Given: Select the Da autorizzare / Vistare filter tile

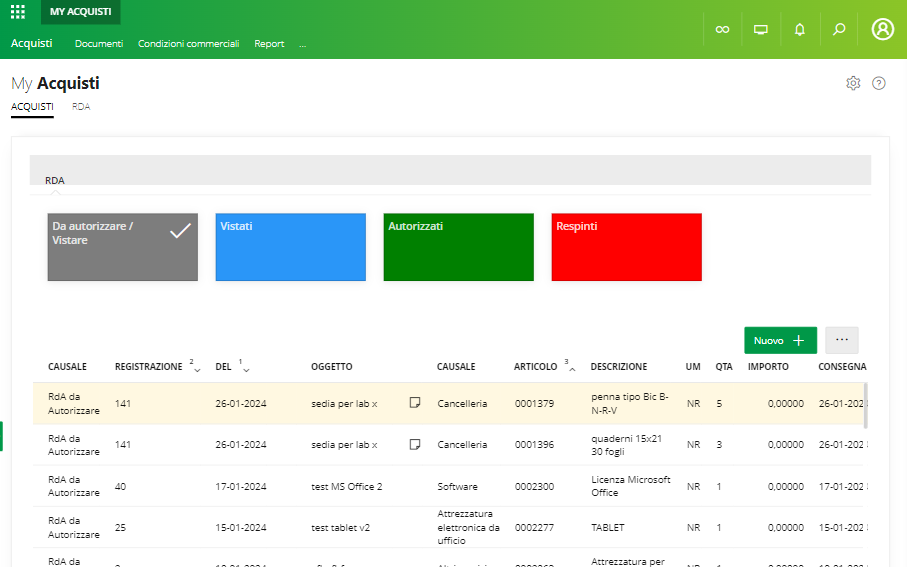Looking at the screenshot, I should tap(122, 247).
